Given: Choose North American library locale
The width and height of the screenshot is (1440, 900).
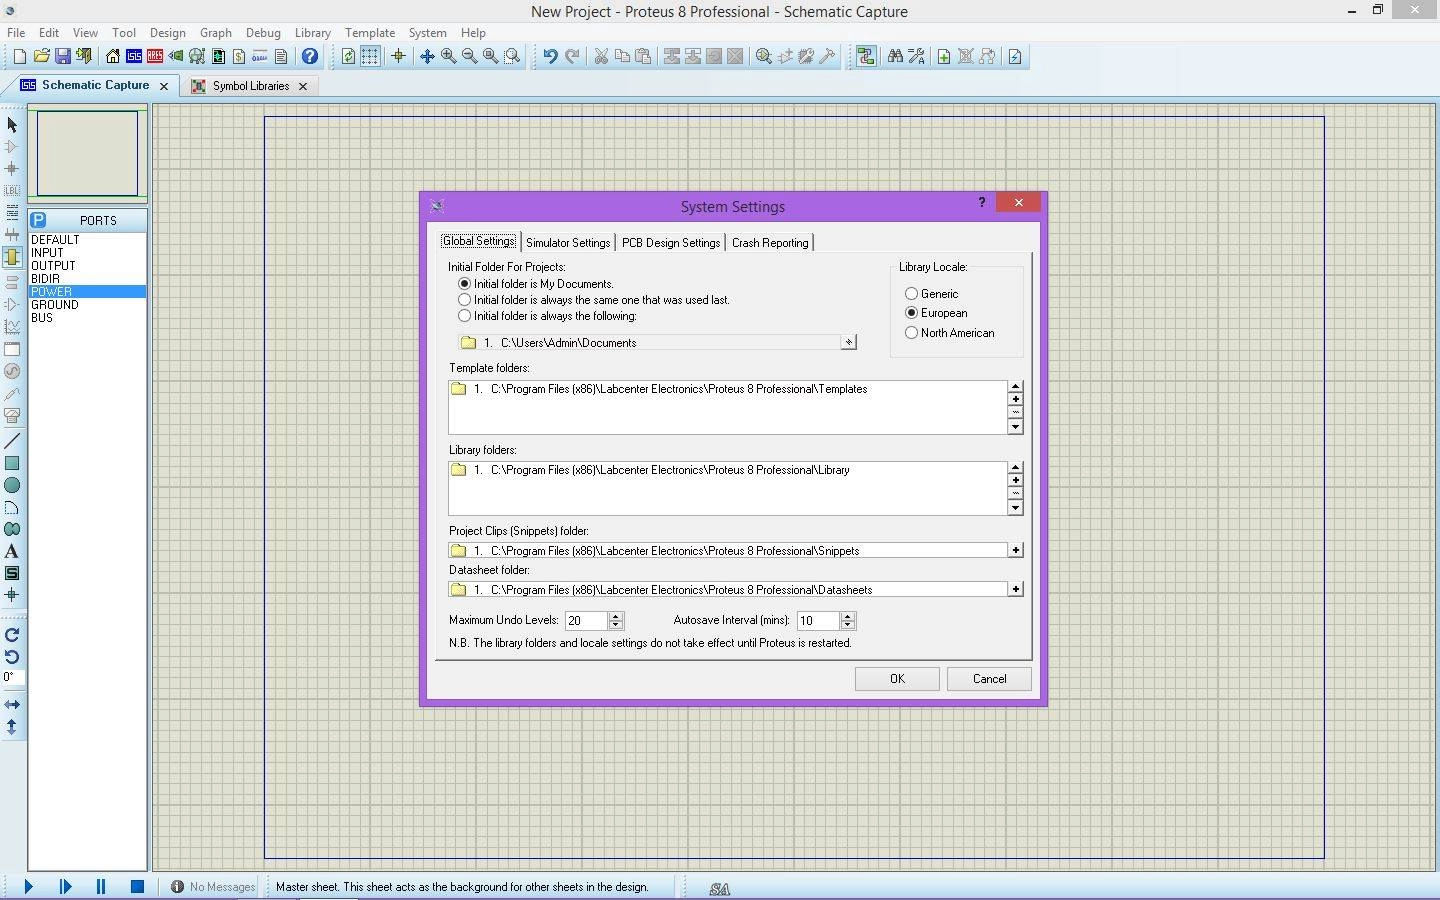Looking at the screenshot, I should coord(949,333).
